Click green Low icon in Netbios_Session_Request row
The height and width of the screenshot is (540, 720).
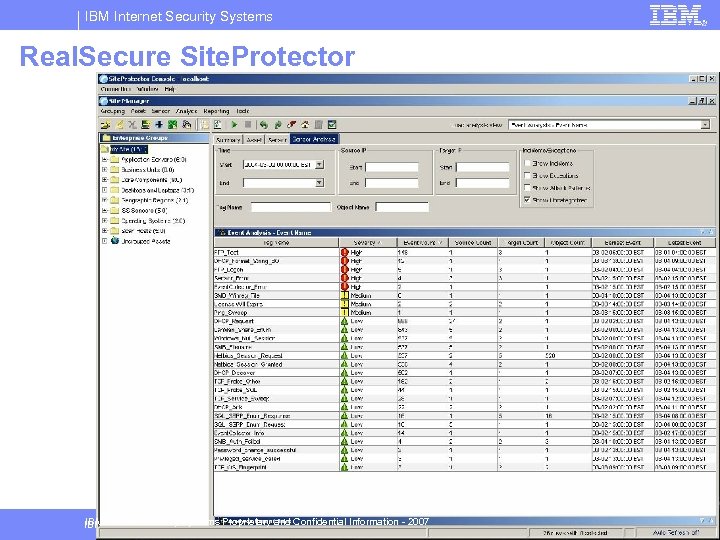click(344, 355)
